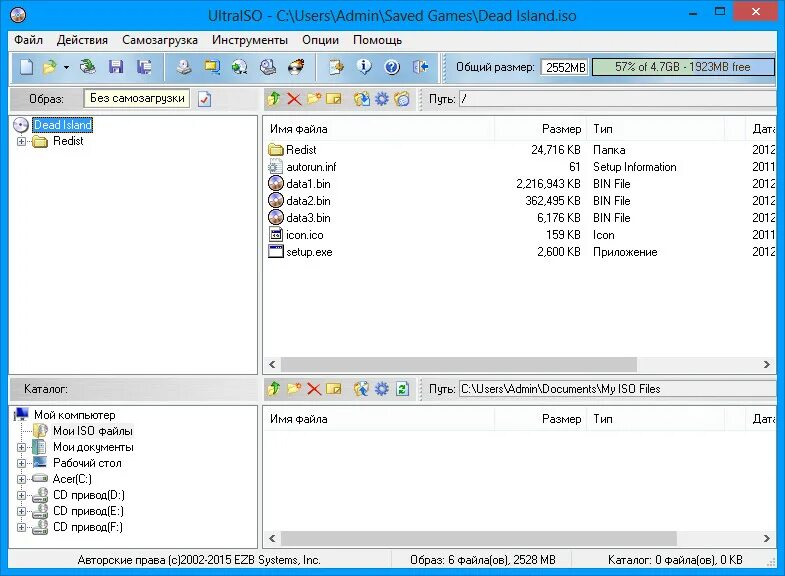Go up one level in the image pane toolbar
Screen dimensions: 785x576
(x=274, y=99)
